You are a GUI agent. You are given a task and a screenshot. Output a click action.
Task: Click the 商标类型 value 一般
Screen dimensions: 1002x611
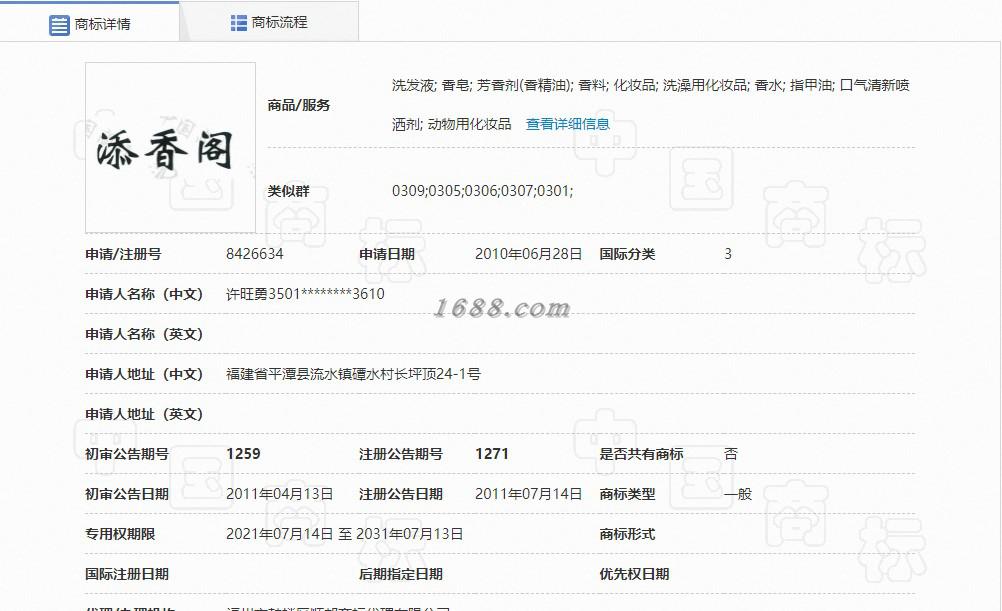pos(738,494)
